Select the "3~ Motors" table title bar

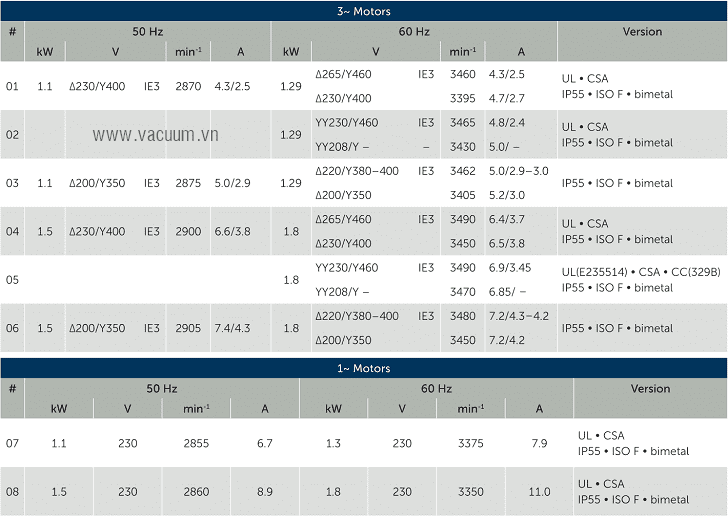point(363,11)
